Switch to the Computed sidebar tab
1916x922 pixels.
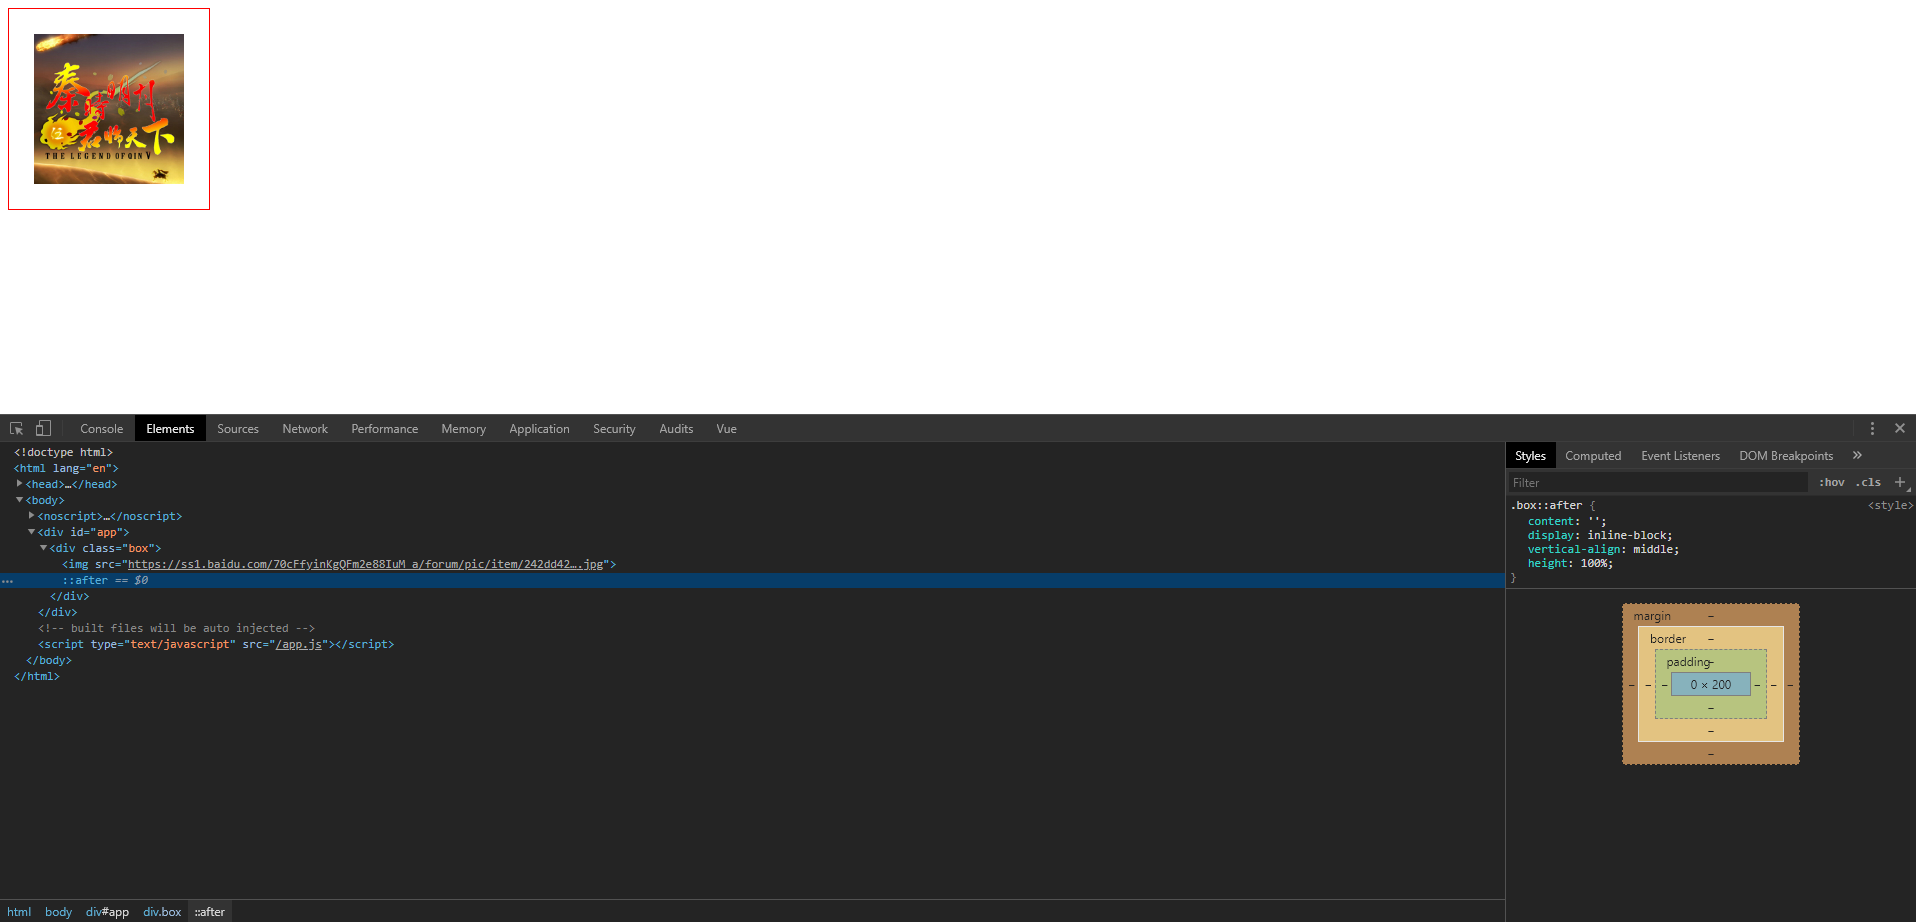(x=1593, y=455)
